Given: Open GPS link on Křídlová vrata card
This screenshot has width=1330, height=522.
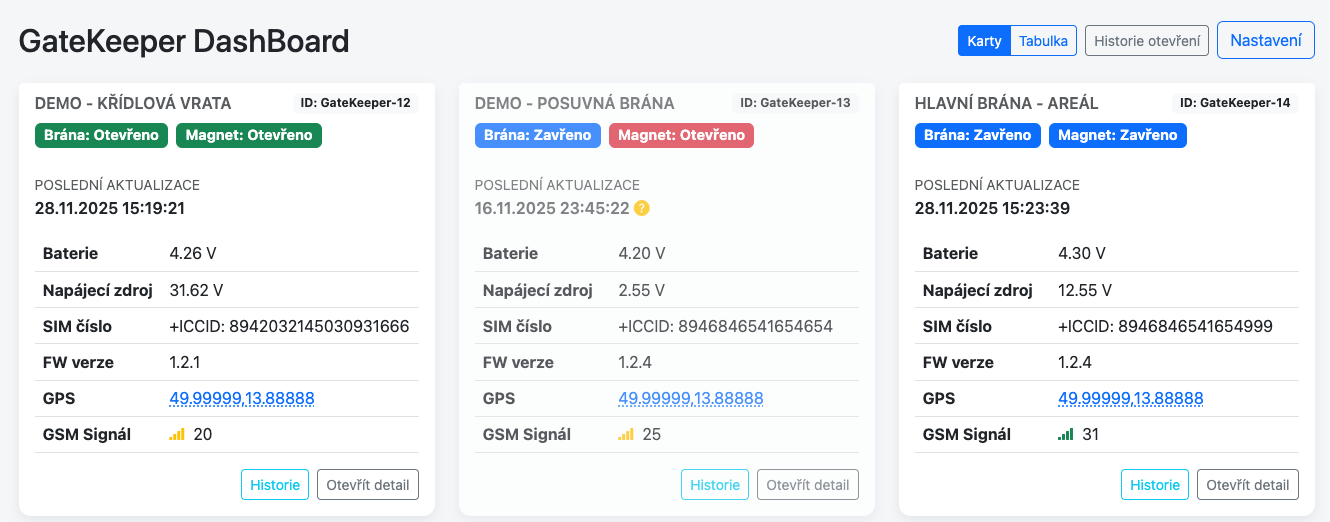Looking at the screenshot, I should click(242, 398).
